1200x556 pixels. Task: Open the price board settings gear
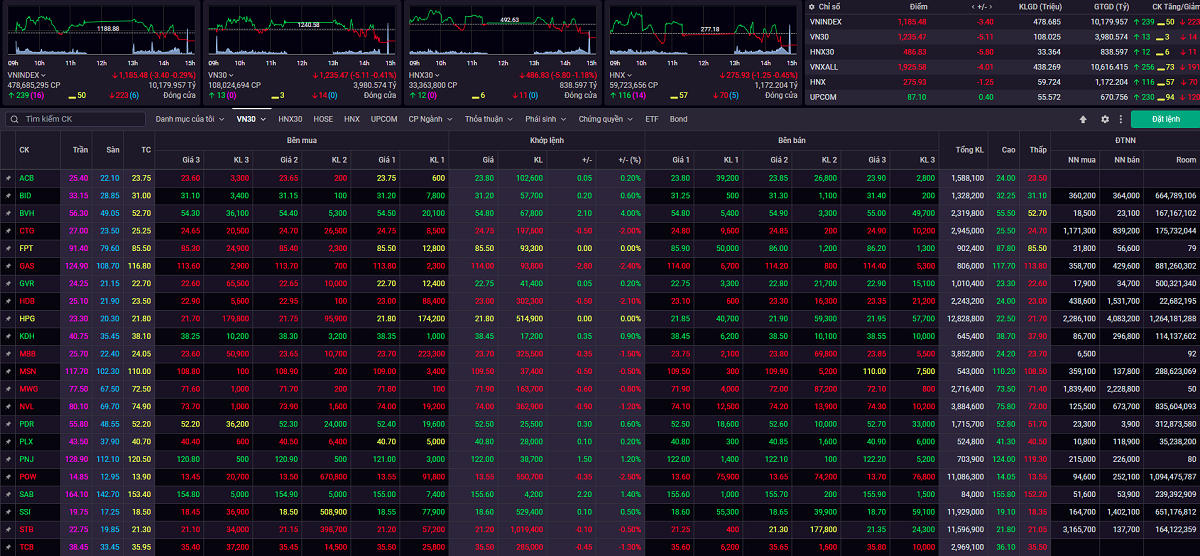pos(1105,119)
